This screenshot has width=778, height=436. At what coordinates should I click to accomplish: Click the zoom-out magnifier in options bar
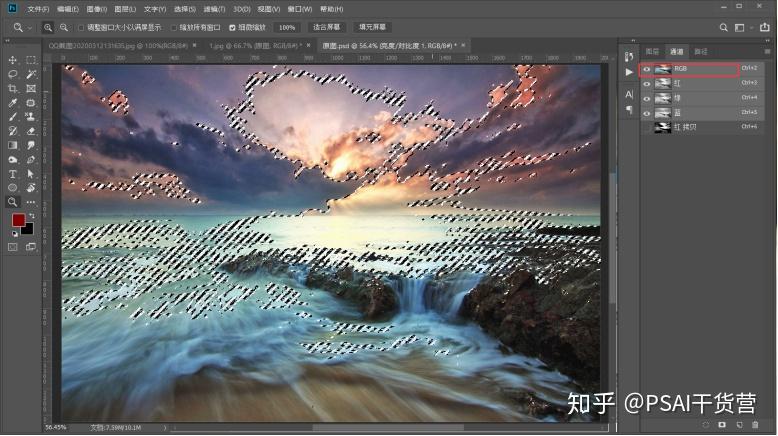(x=64, y=28)
